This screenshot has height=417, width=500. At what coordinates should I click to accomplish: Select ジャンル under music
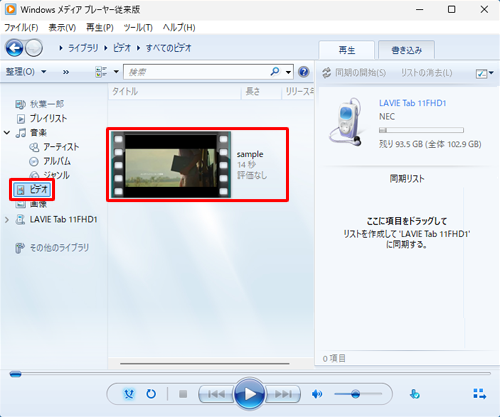pos(49,175)
